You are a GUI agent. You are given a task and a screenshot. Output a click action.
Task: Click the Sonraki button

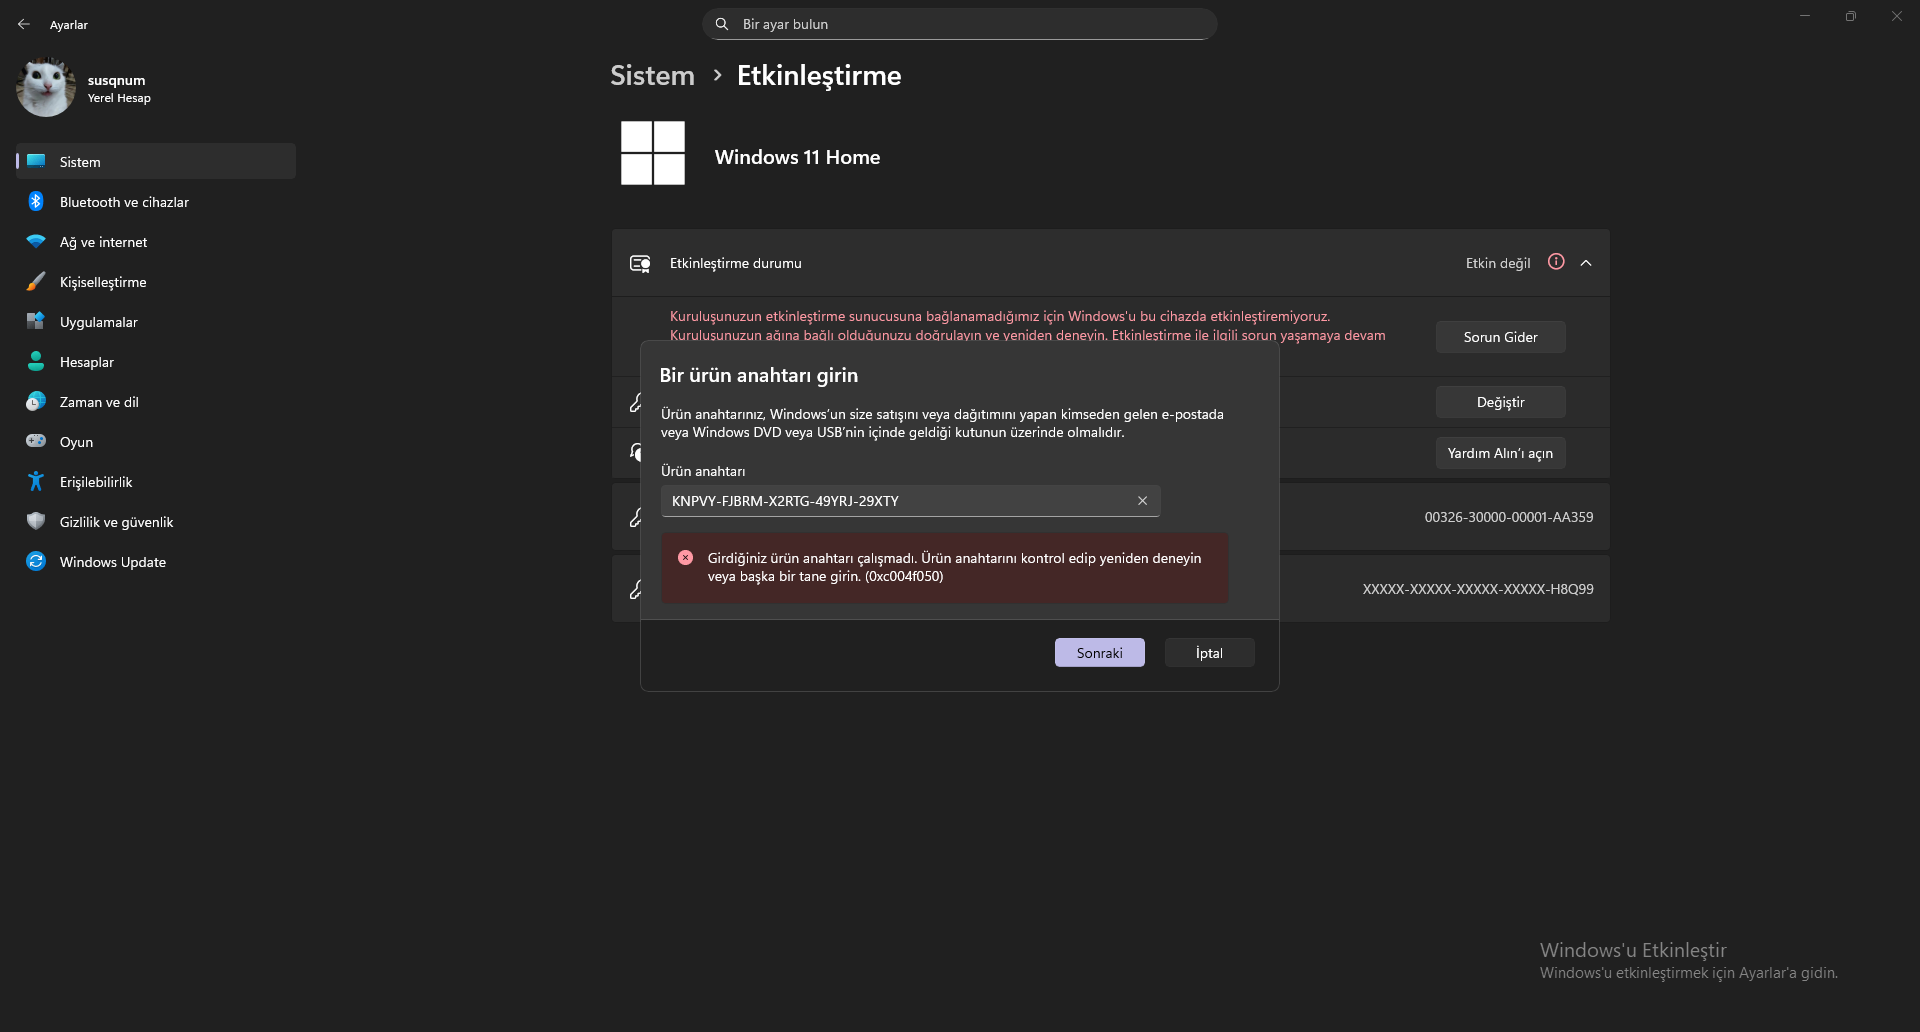(x=1100, y=652)
